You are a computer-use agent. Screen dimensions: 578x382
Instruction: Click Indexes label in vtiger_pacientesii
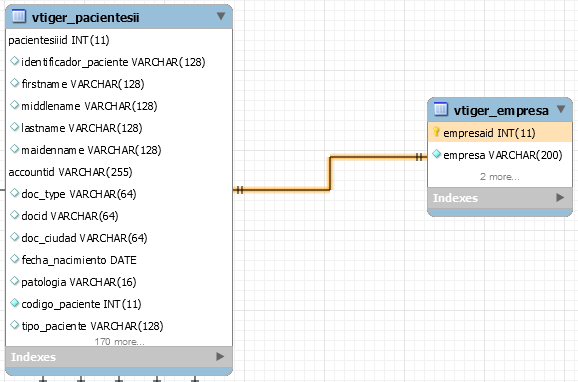(33, 357)
